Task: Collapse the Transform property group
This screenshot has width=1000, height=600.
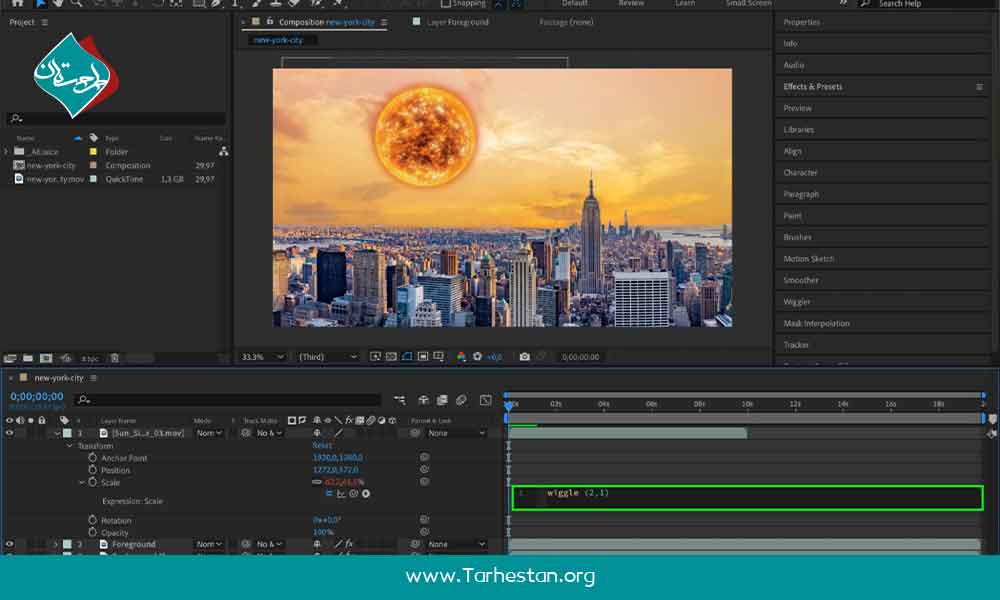Action: pos(70,445)
